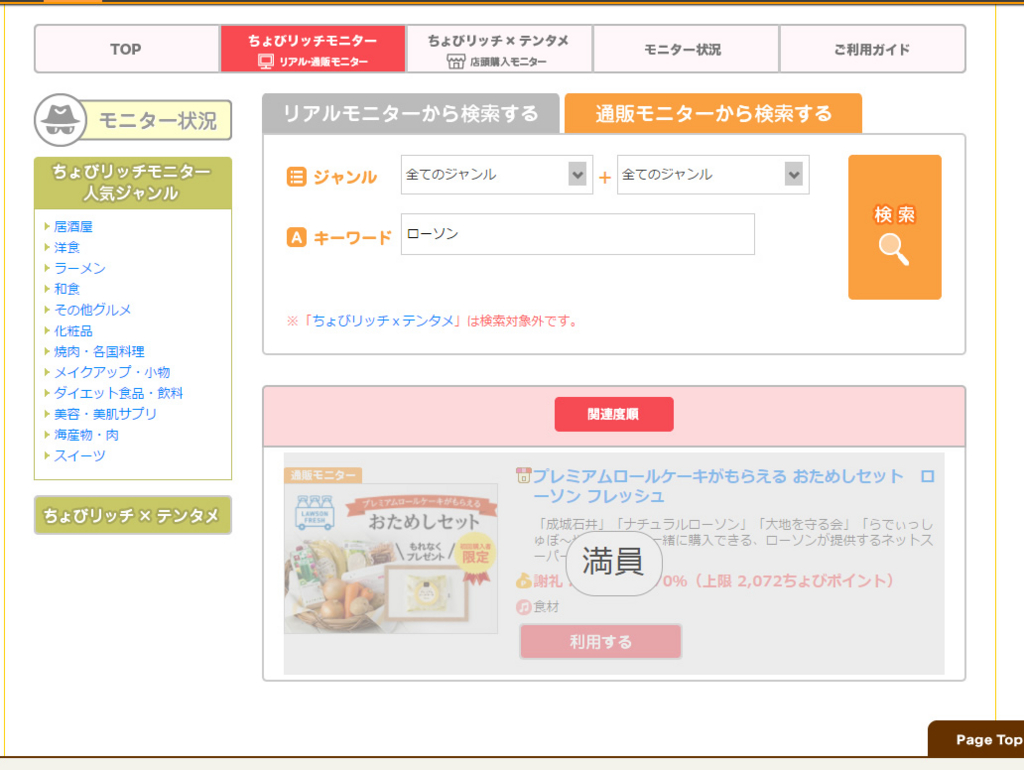Click the sidebar ちょびリッチ×テンタメ banner button

click(x=133, y=515)
